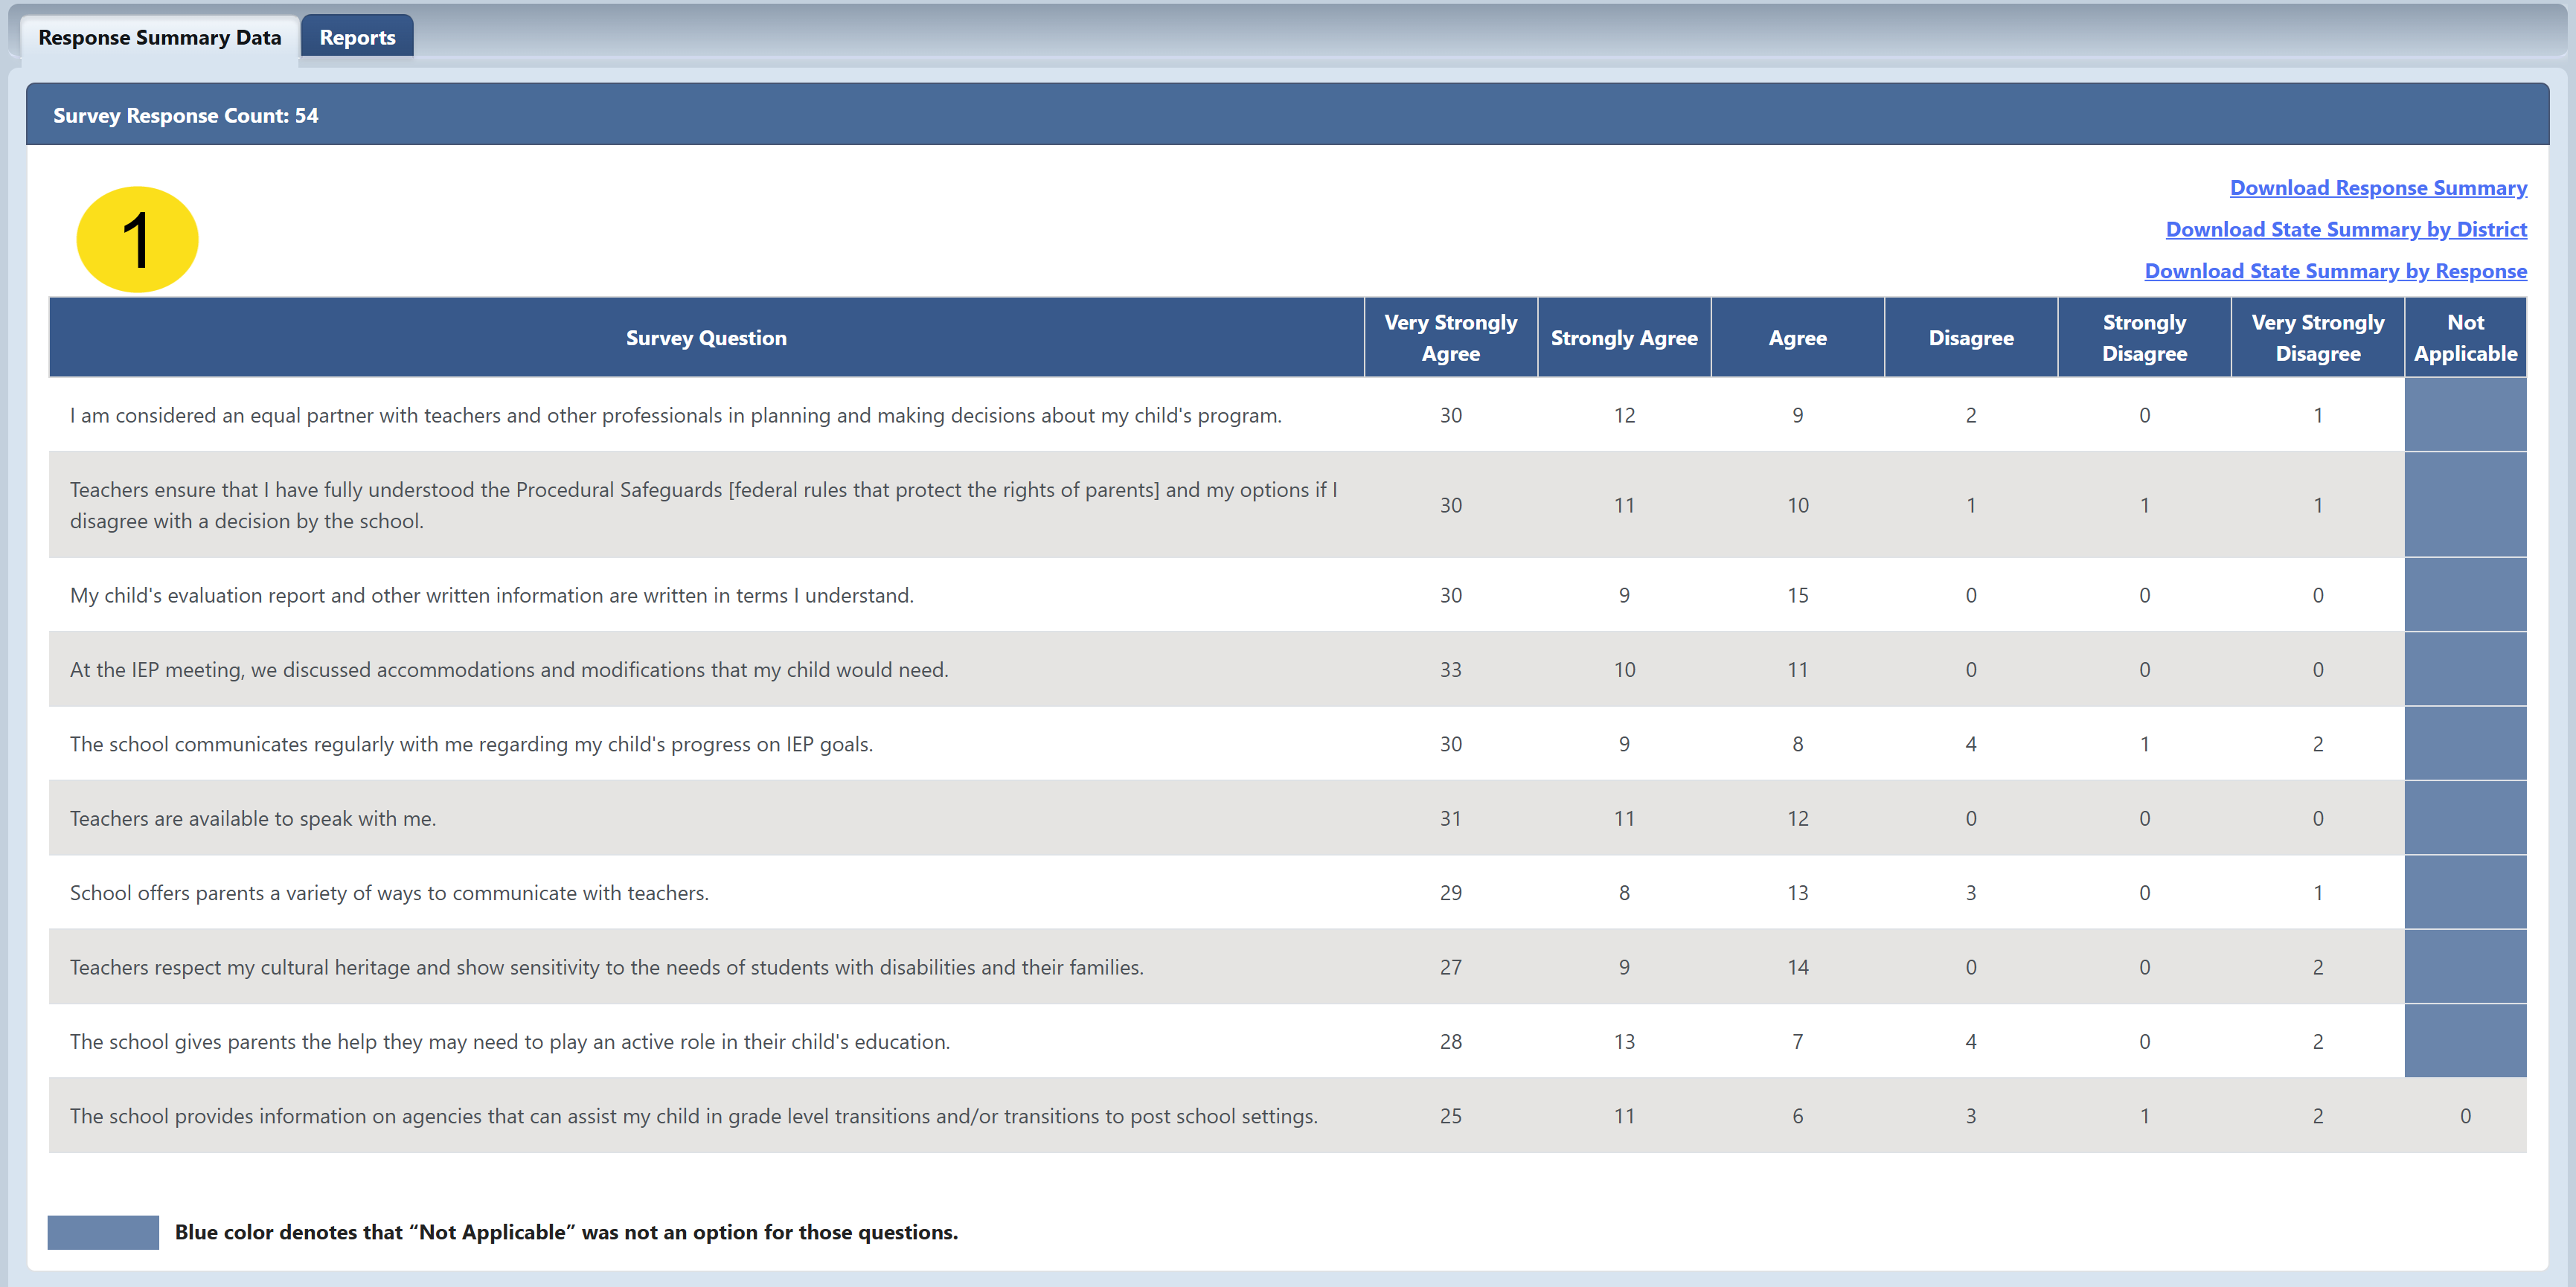Click Not Applicable value 0 in last row
Viewport: 2576px width, 1287px height.
tap(2464, 1116)
